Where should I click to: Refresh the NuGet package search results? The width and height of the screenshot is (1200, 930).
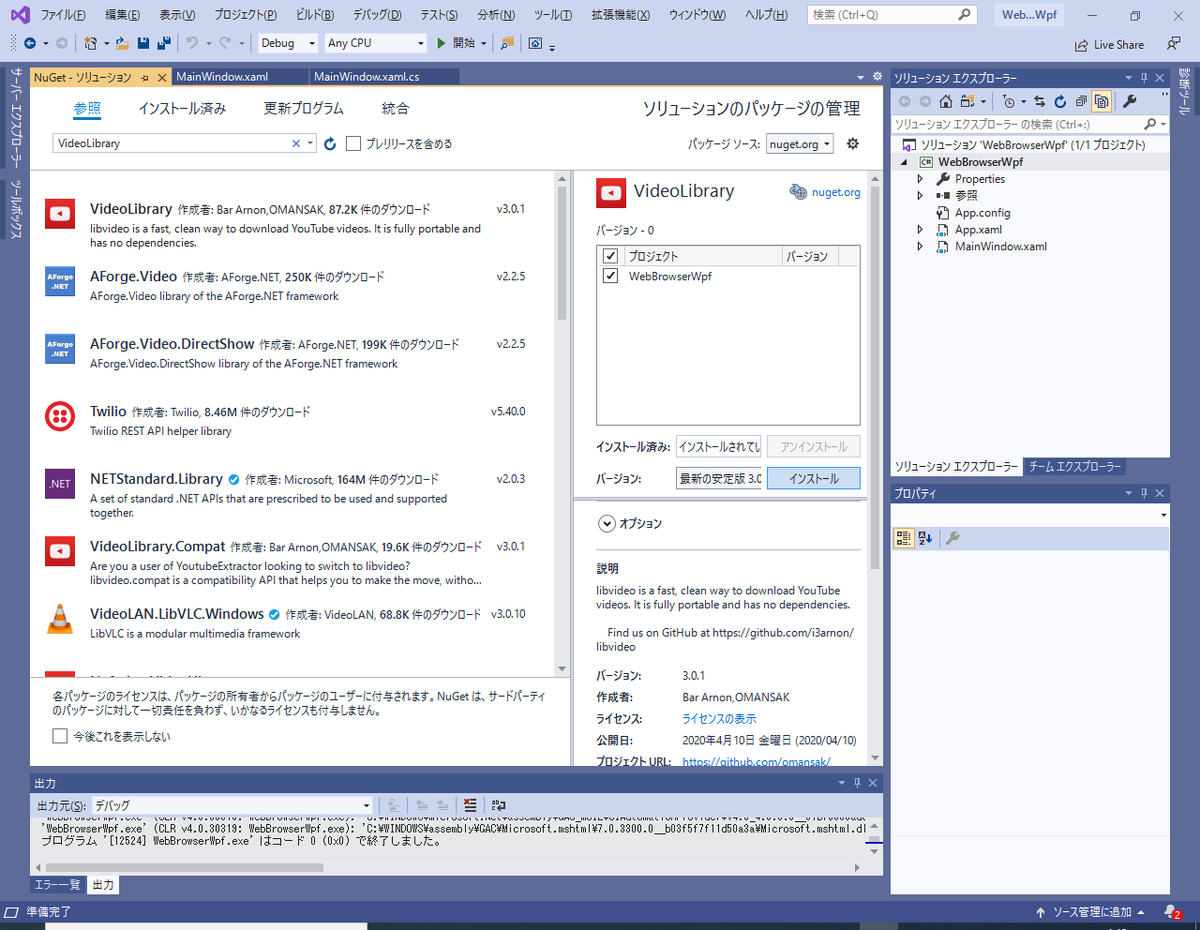[330, 144]
